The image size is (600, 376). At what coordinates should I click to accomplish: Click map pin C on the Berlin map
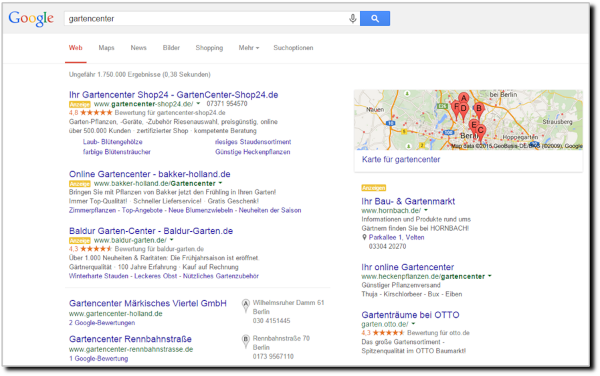(481, 132)
